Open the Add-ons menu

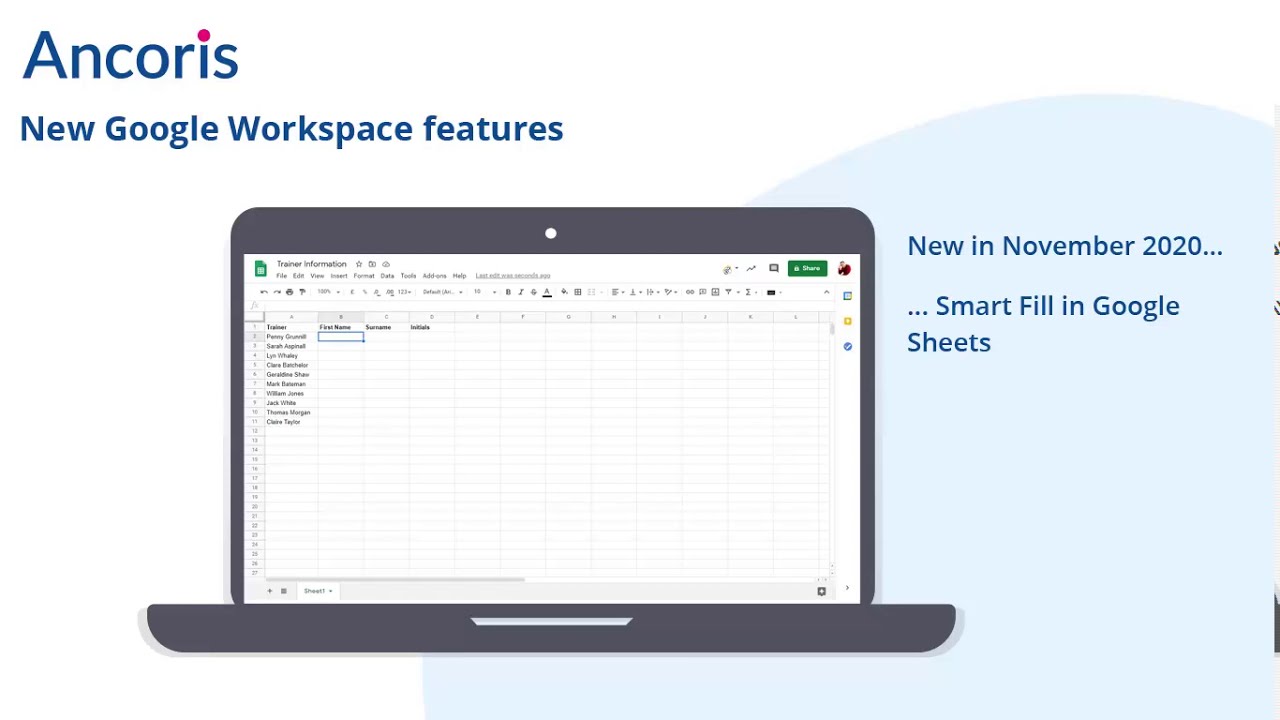pos(434,276)
